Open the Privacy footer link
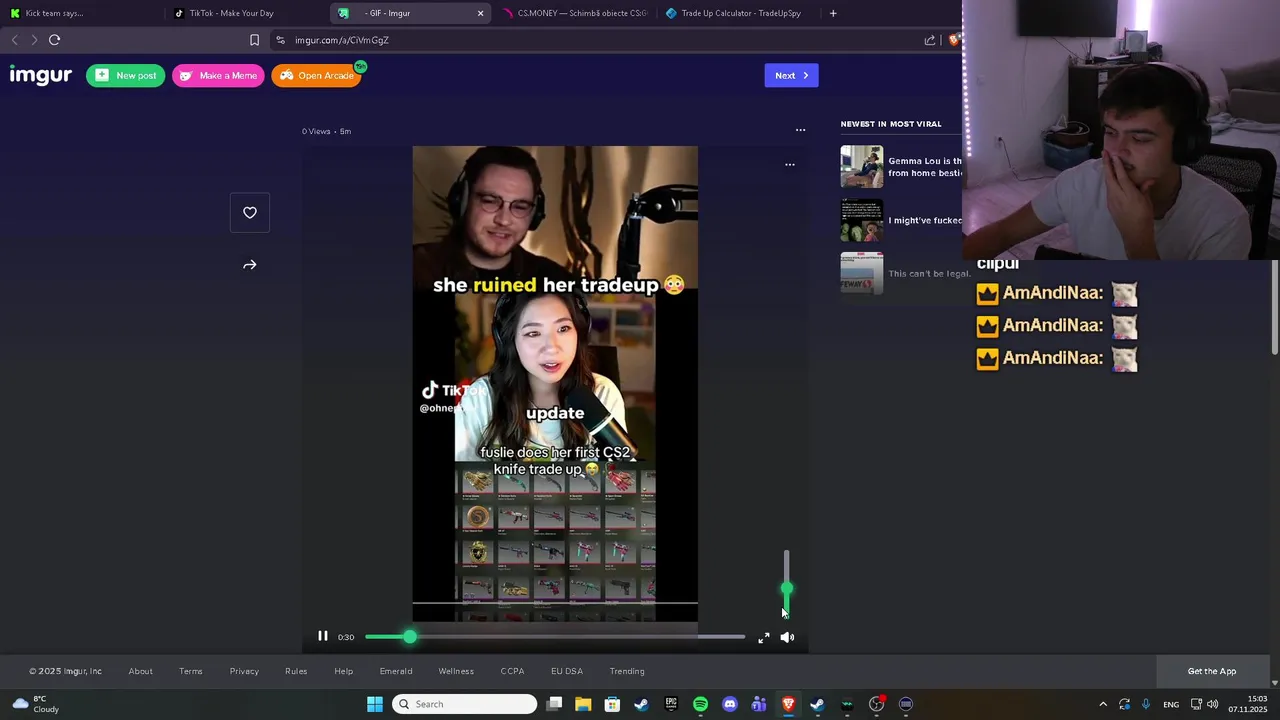The height and width of the screenshot is (720, 1280). [x=244, y=671]
